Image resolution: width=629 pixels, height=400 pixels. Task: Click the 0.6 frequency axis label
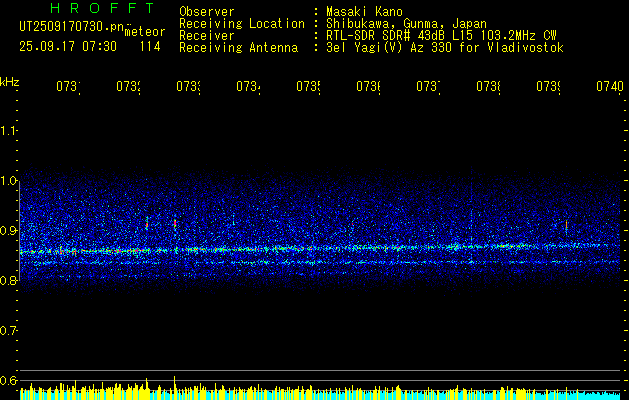point(8,380)
